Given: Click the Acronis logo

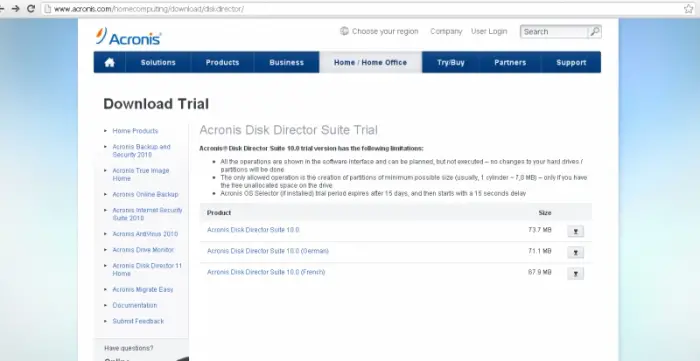Looking at the screenshot, I should (x=129, y=37).
